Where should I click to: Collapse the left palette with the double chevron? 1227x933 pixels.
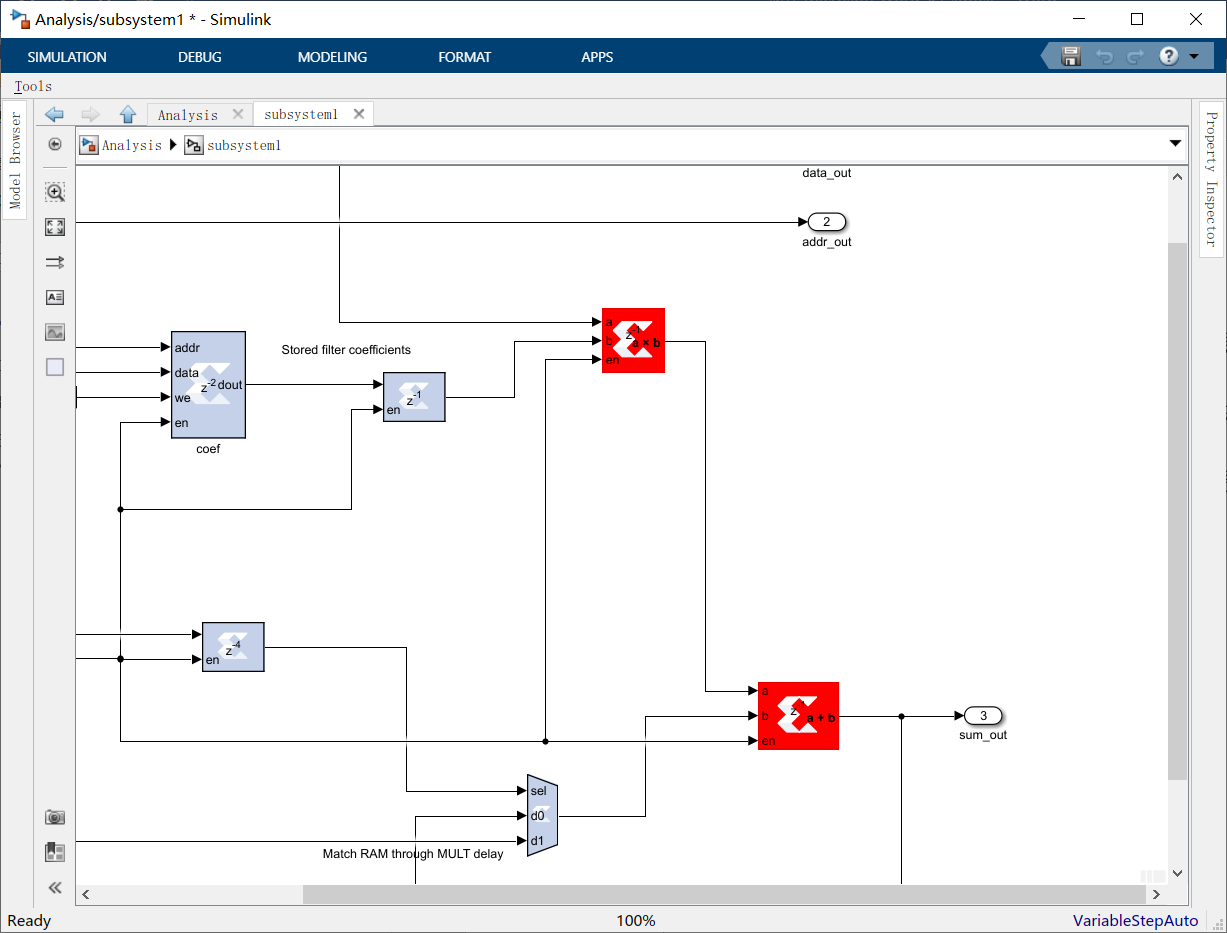point(55,887)
